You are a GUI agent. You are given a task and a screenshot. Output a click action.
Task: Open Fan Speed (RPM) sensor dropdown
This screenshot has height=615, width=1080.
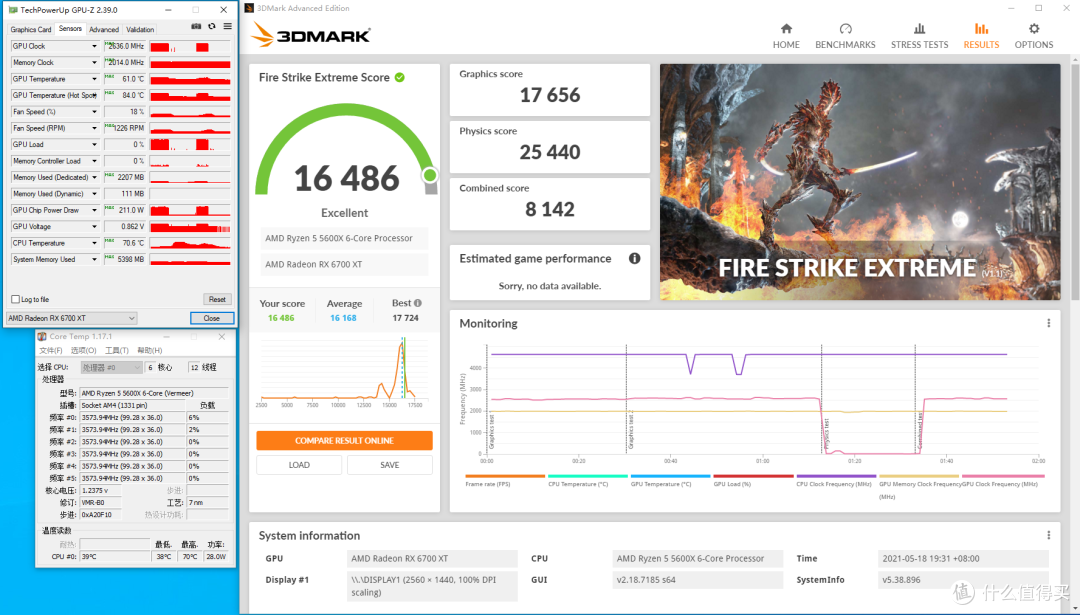pos(94,128)
